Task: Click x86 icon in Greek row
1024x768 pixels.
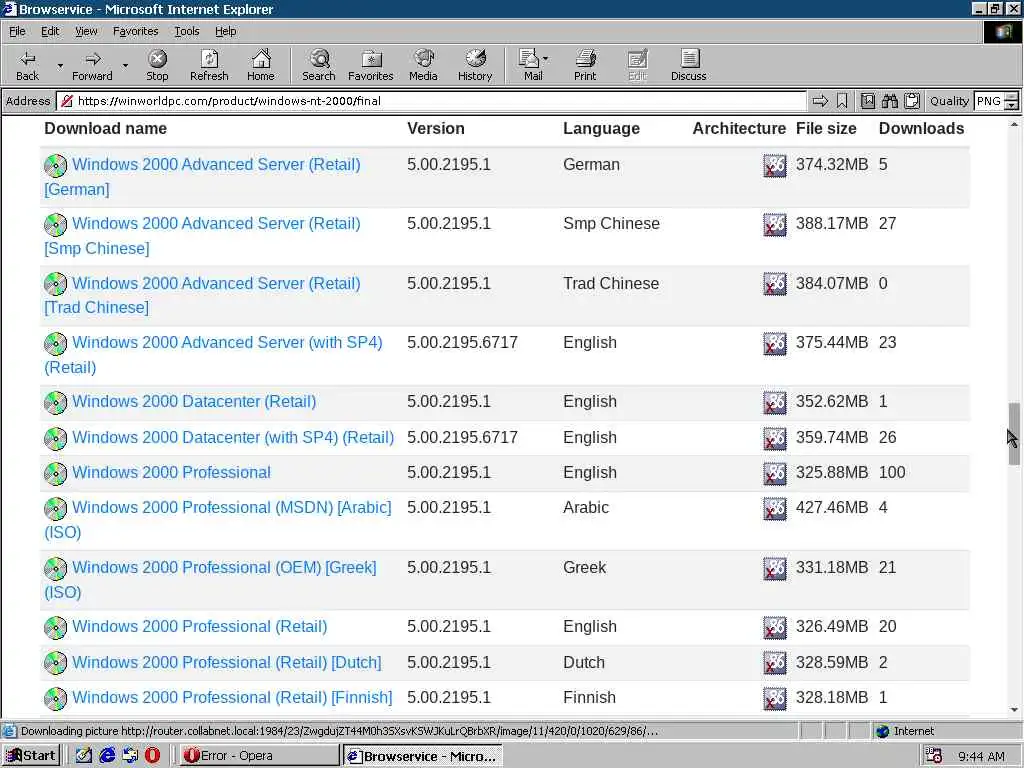Action: (x=775, y=569)
